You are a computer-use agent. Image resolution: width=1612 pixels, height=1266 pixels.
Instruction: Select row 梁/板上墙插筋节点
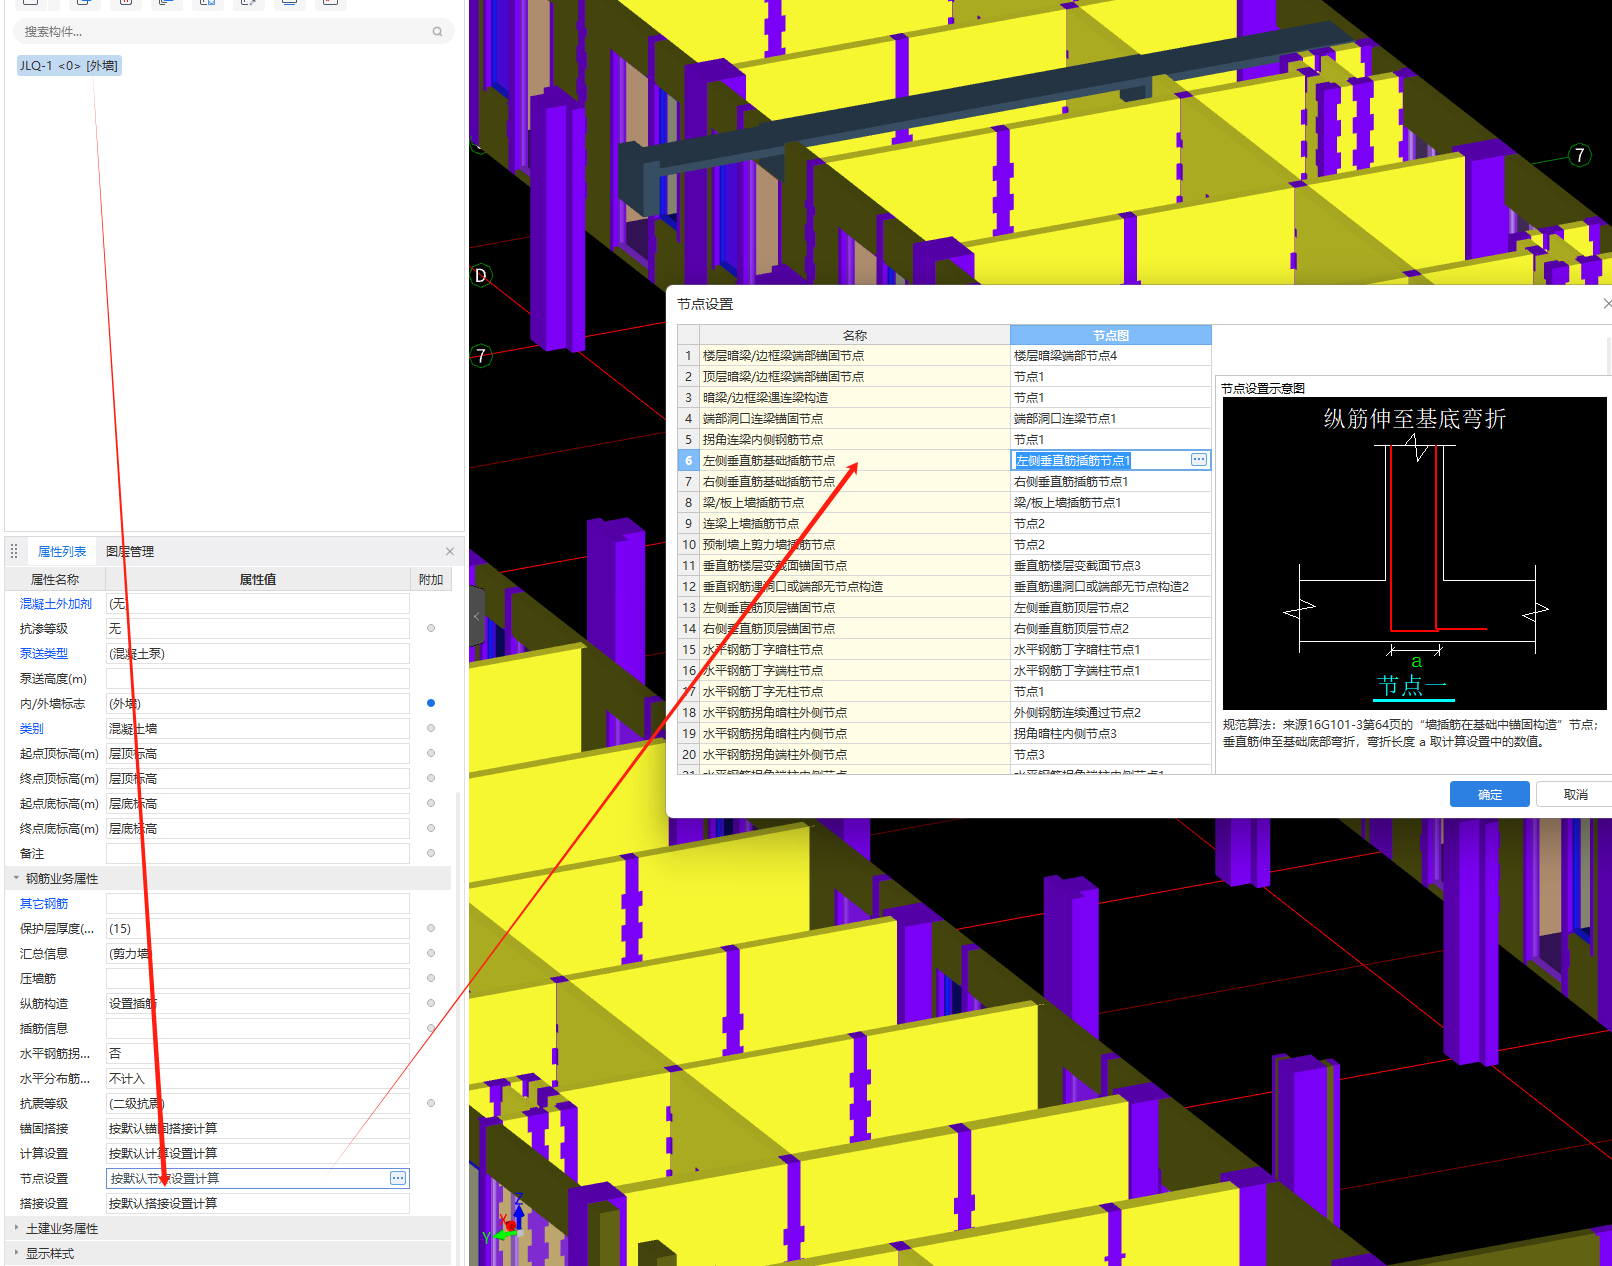(854, 502)
